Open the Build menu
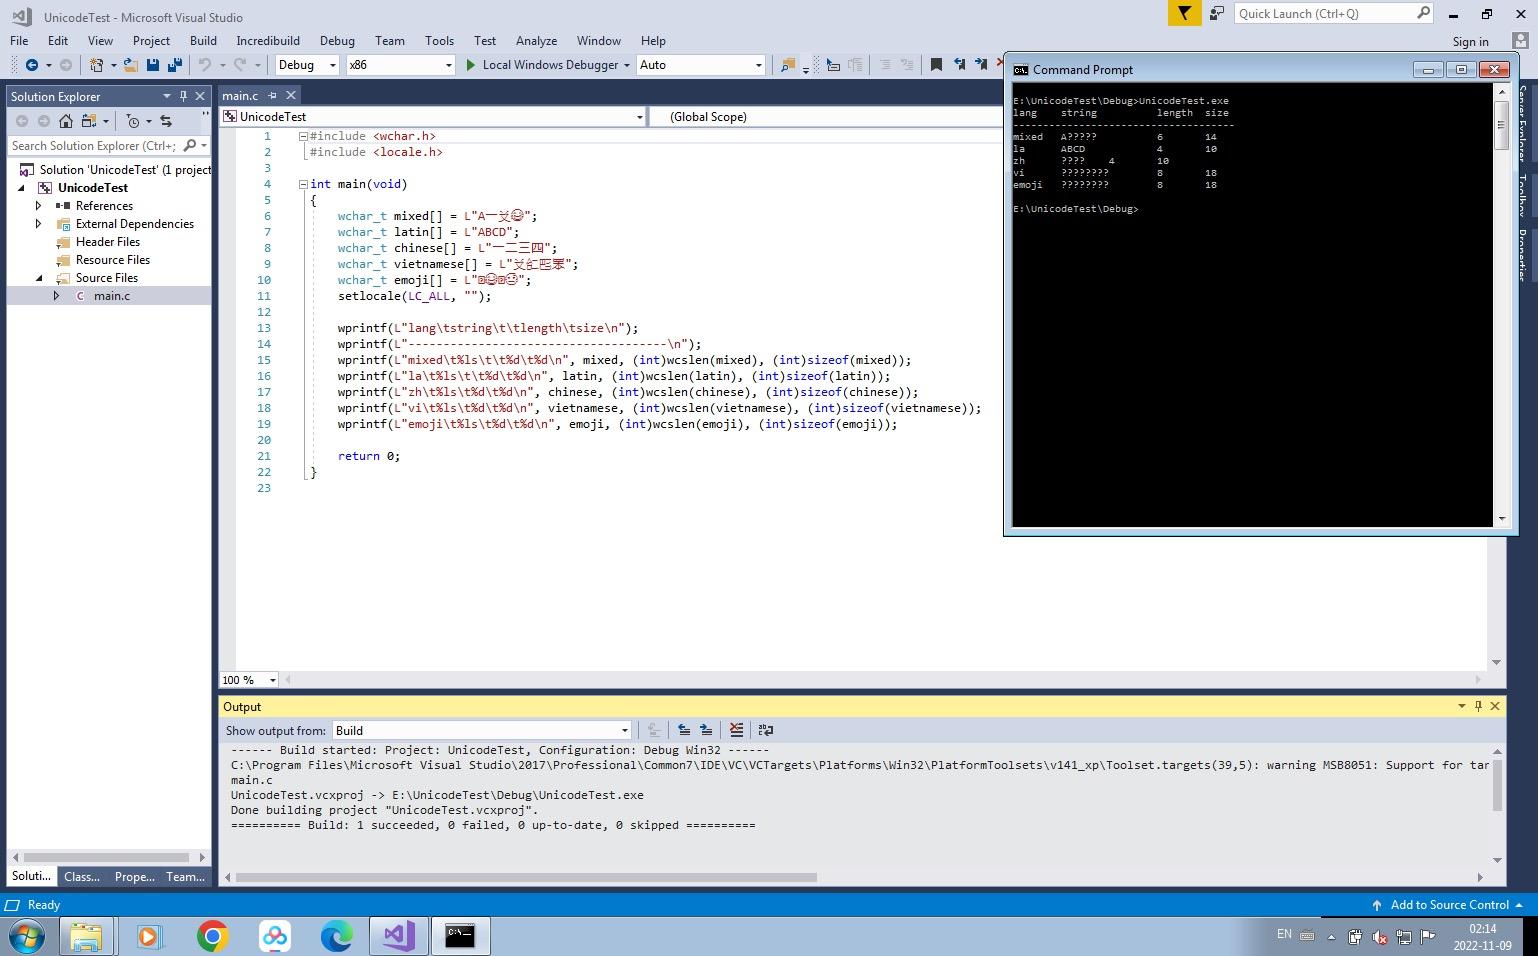Screen dimensions: 1538x956 203,41
